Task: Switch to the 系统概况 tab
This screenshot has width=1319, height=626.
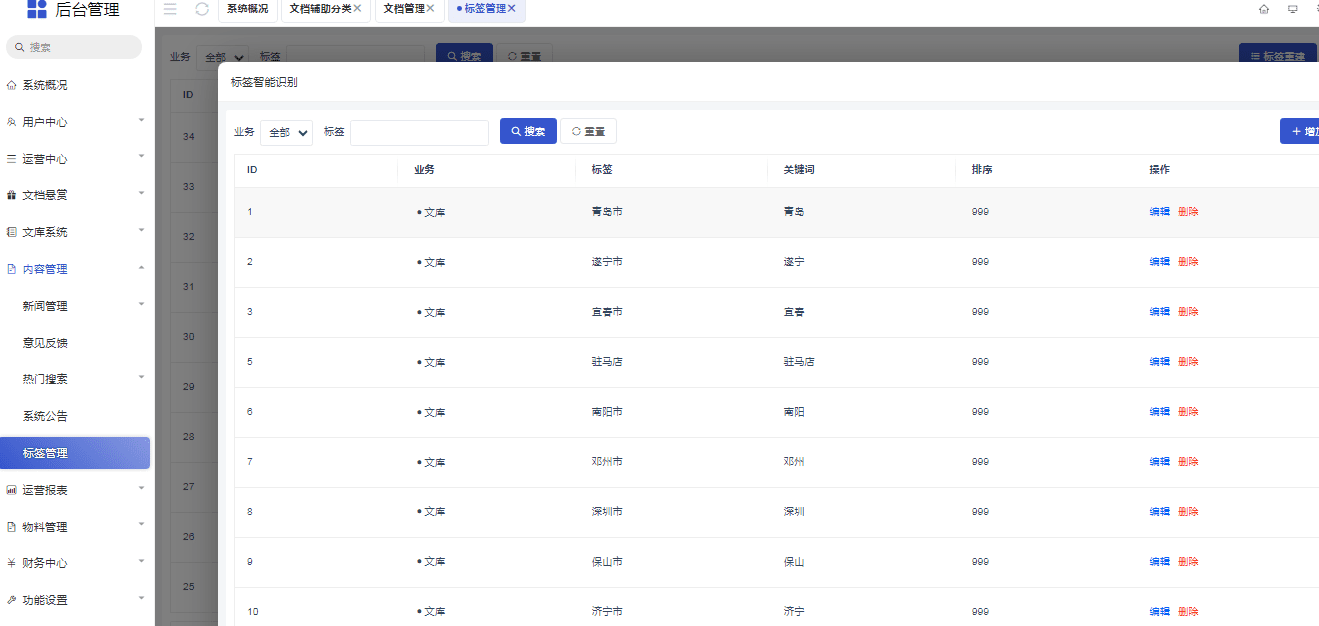Action: (247, 8)
